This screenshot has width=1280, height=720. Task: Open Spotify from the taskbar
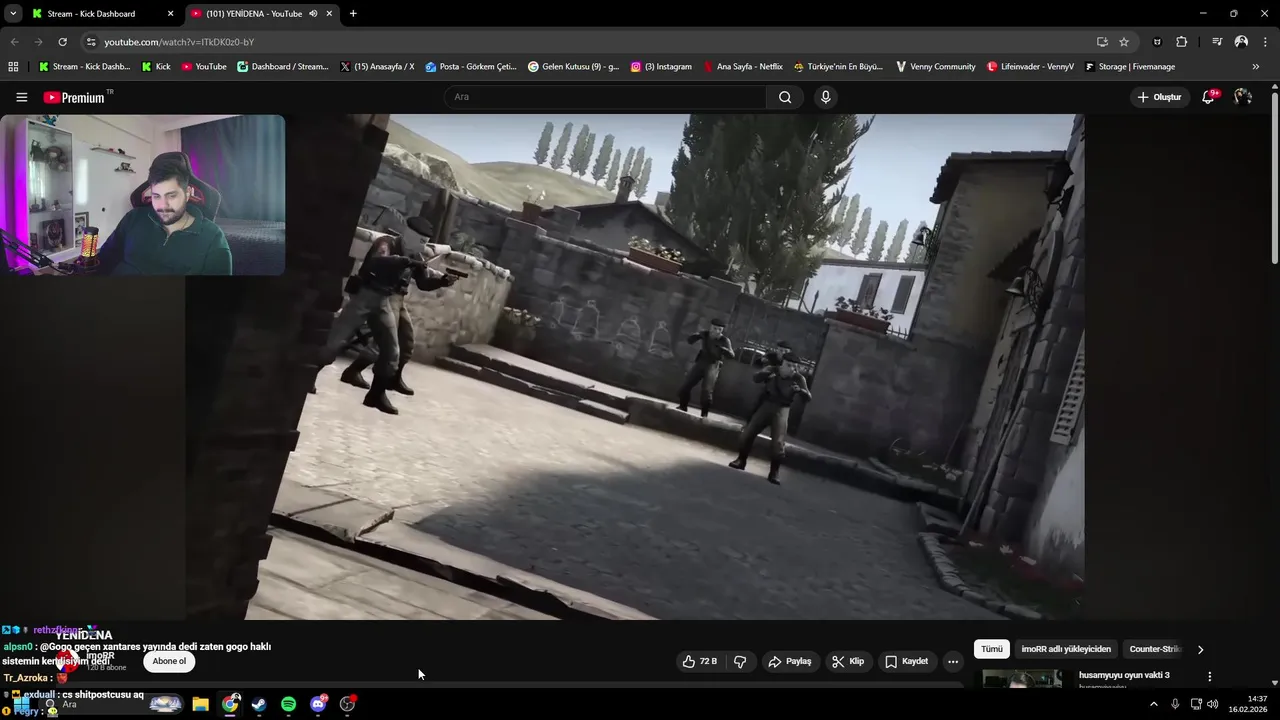288,704
